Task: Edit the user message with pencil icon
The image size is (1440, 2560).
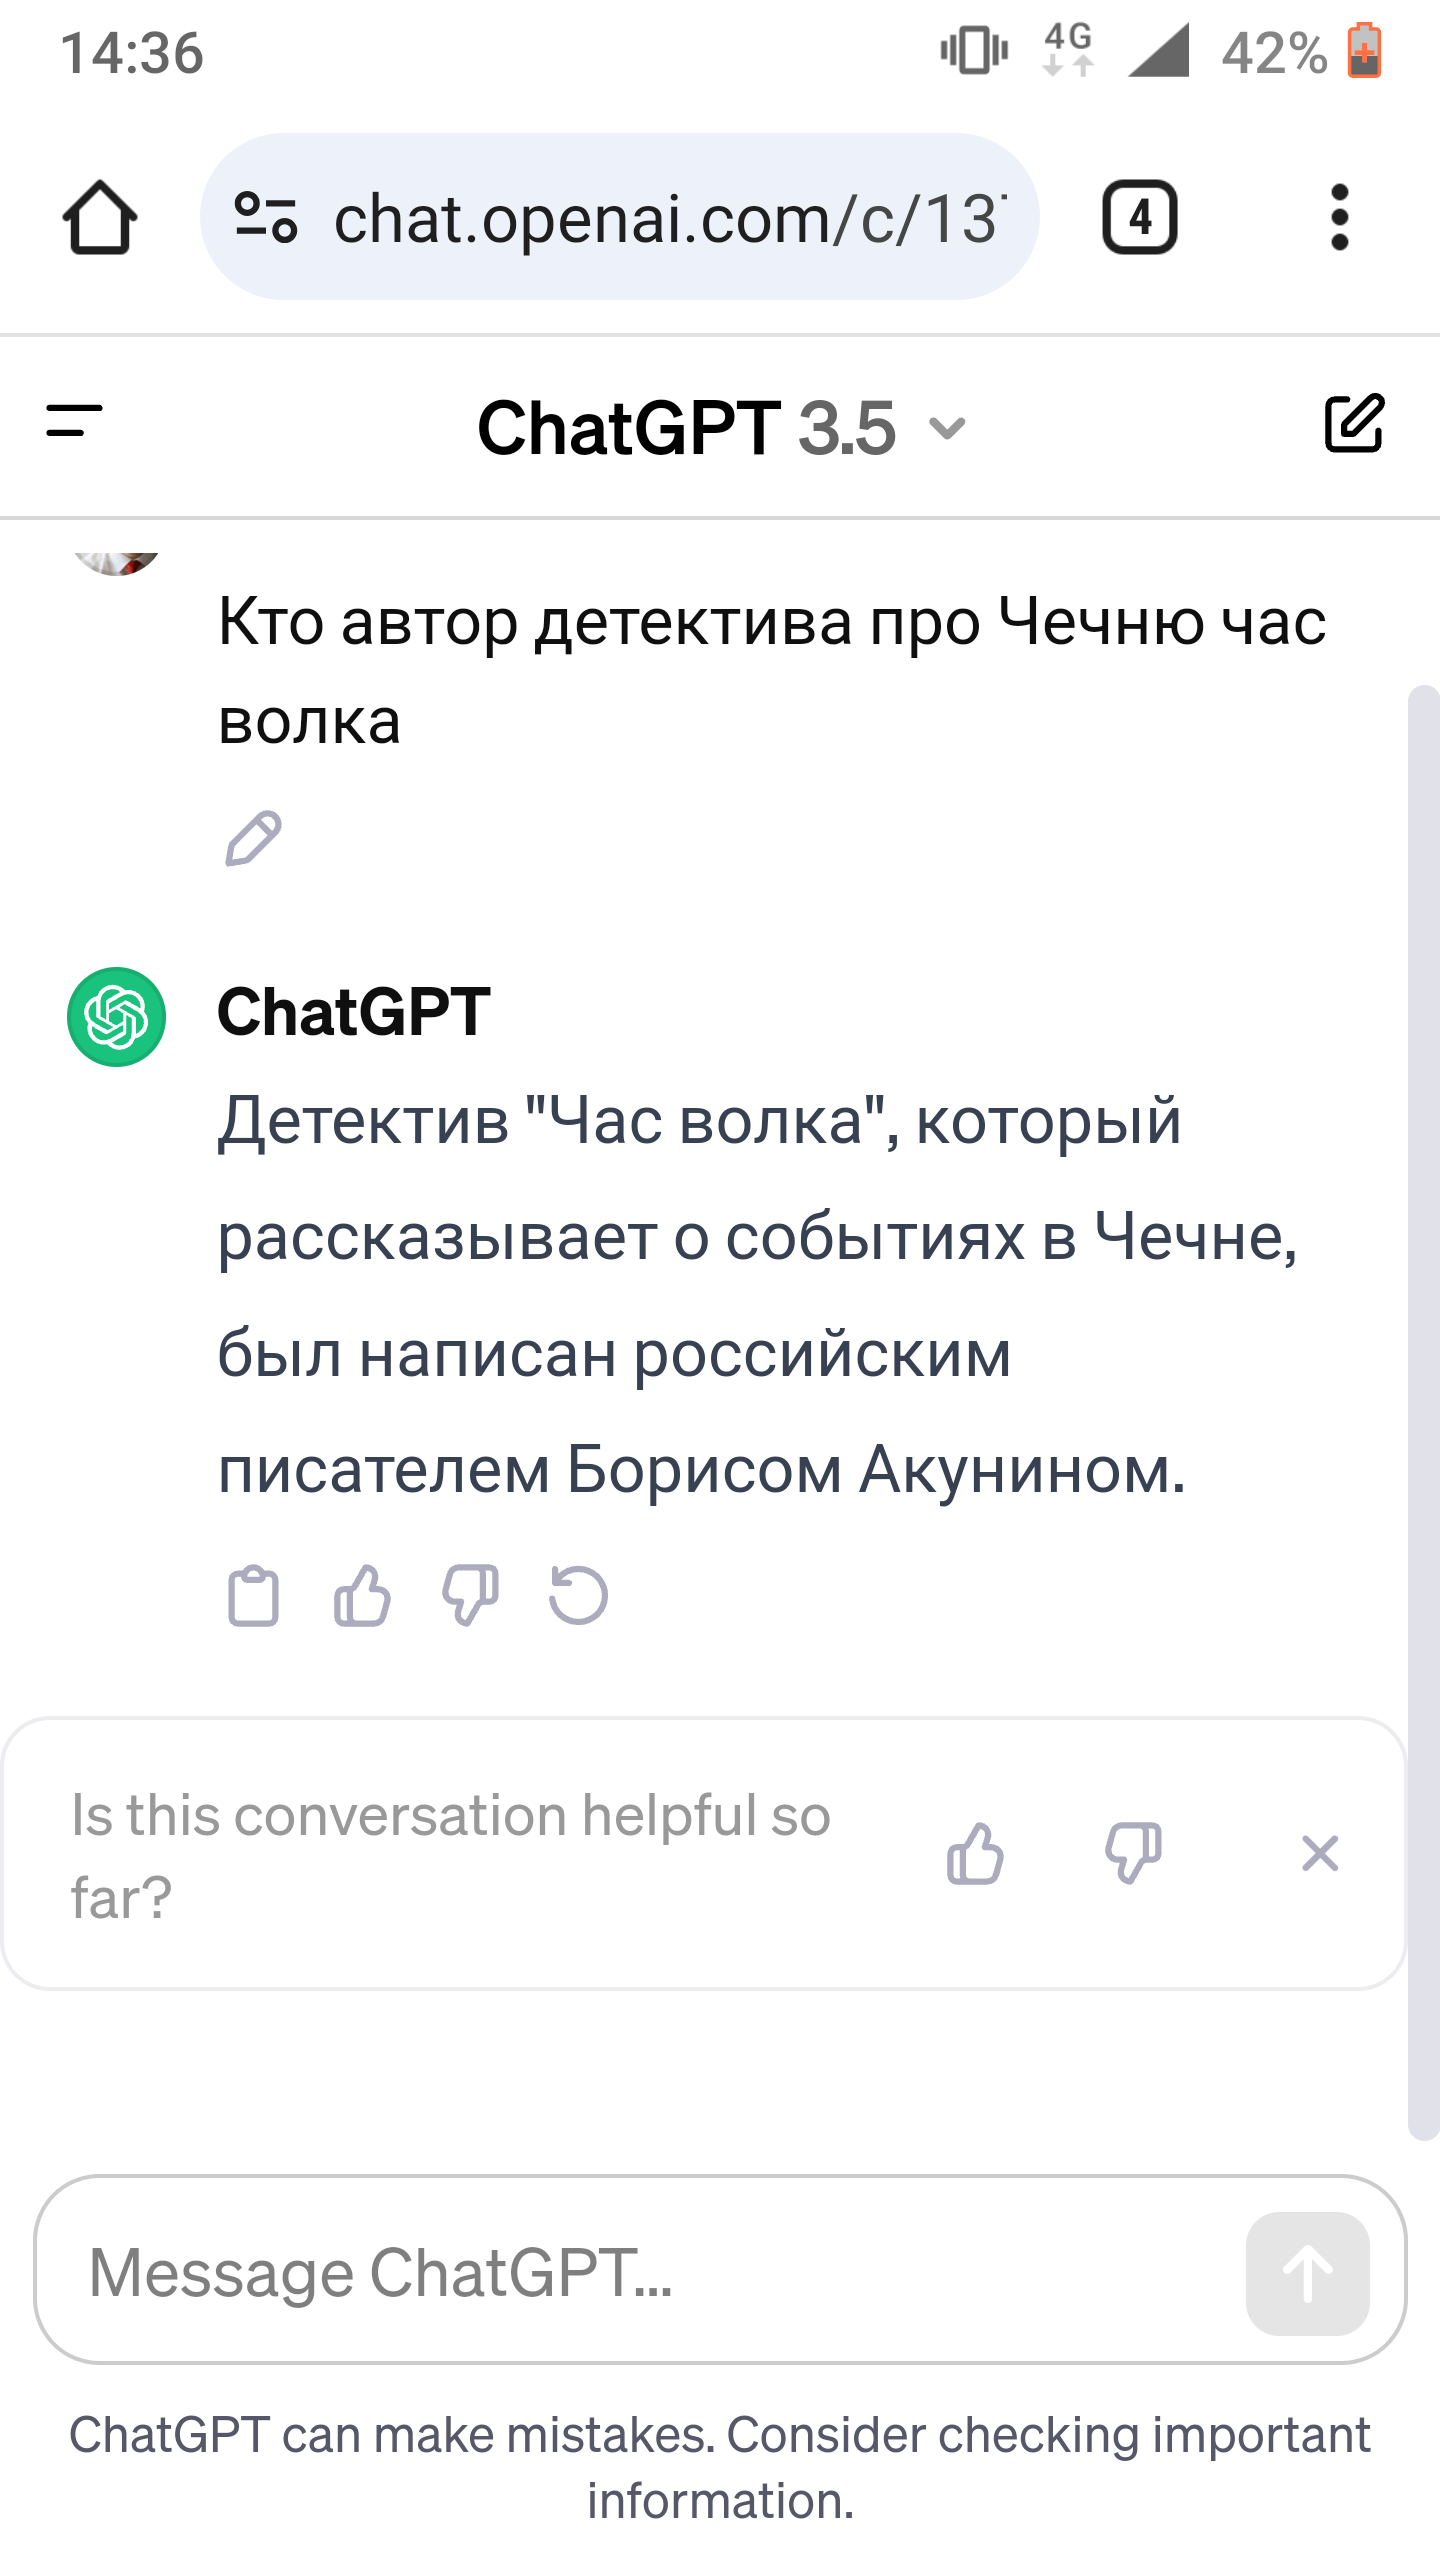Action: pos(253,838)
